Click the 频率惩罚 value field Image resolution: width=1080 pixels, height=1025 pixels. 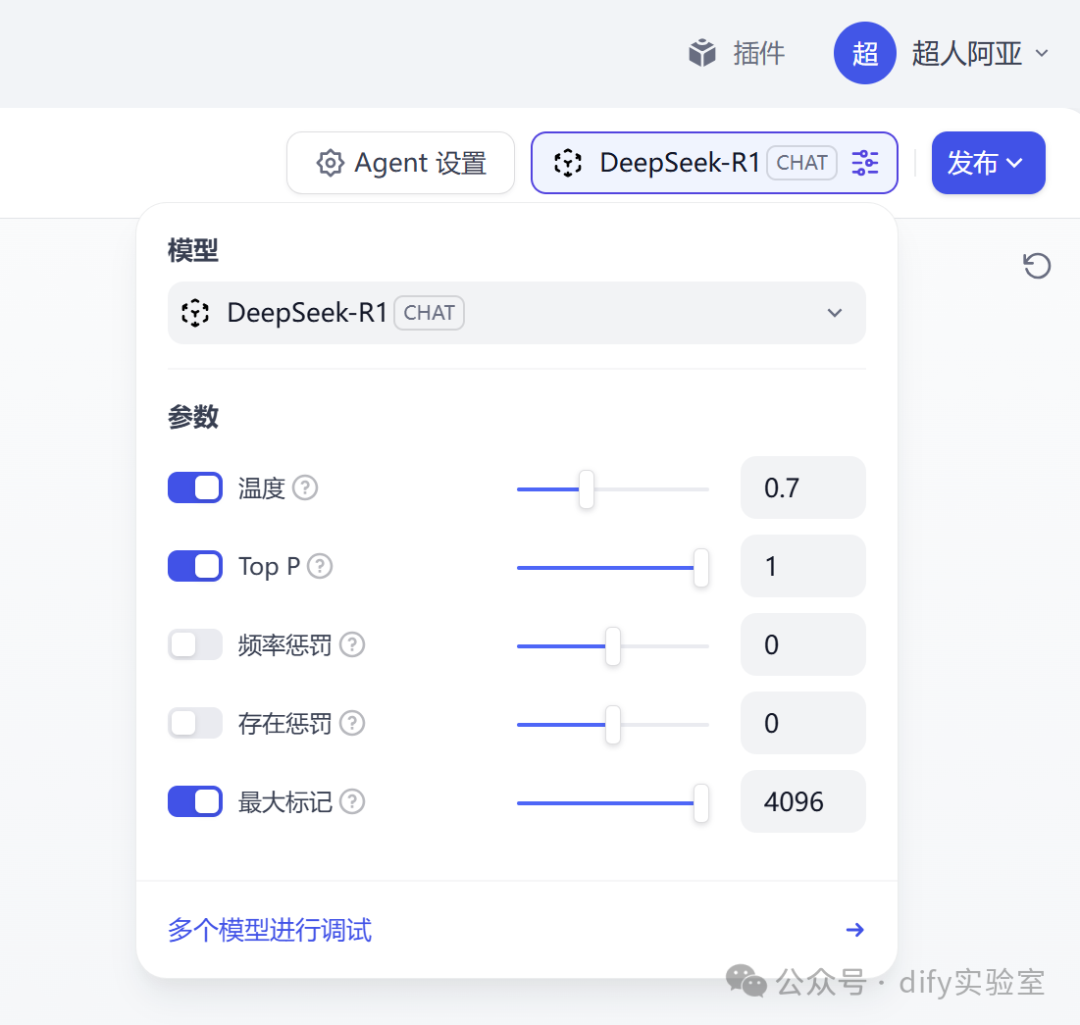[803, 645]
